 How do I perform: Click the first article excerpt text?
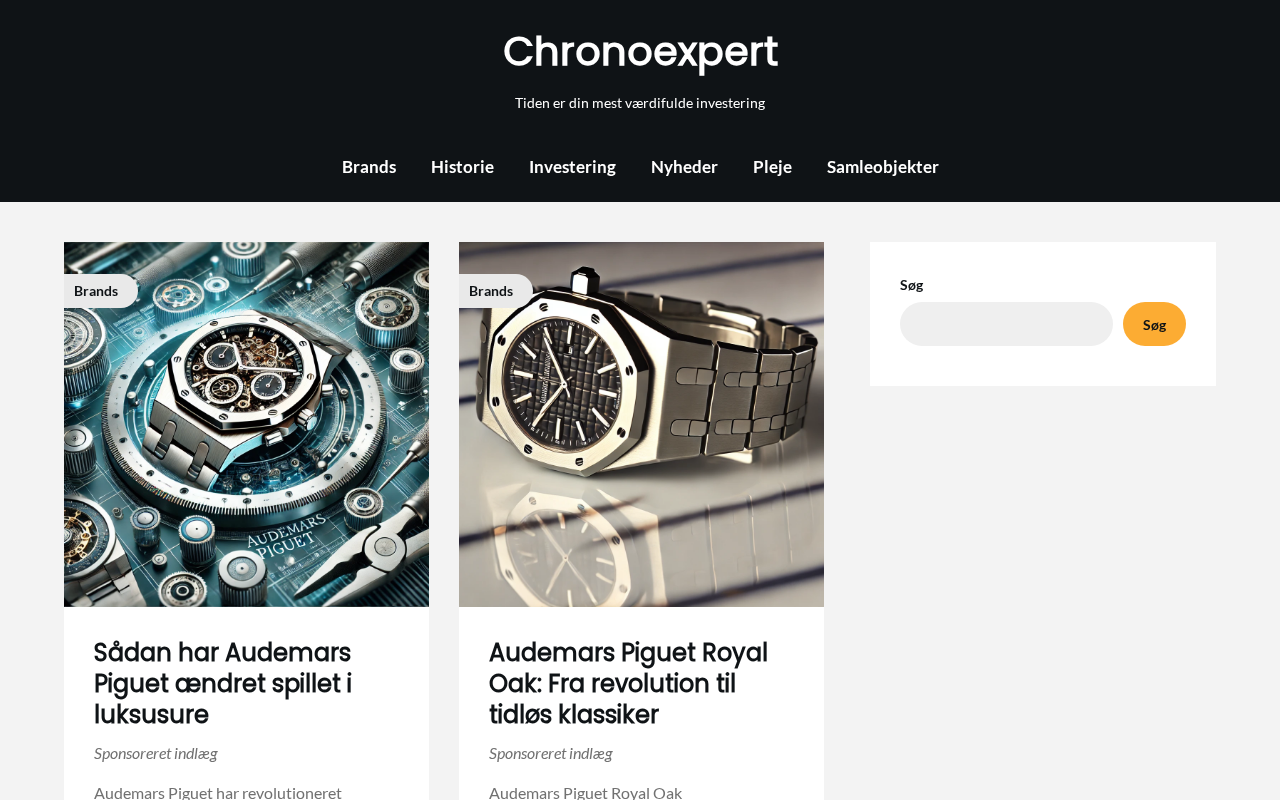(x=218, y=791)
